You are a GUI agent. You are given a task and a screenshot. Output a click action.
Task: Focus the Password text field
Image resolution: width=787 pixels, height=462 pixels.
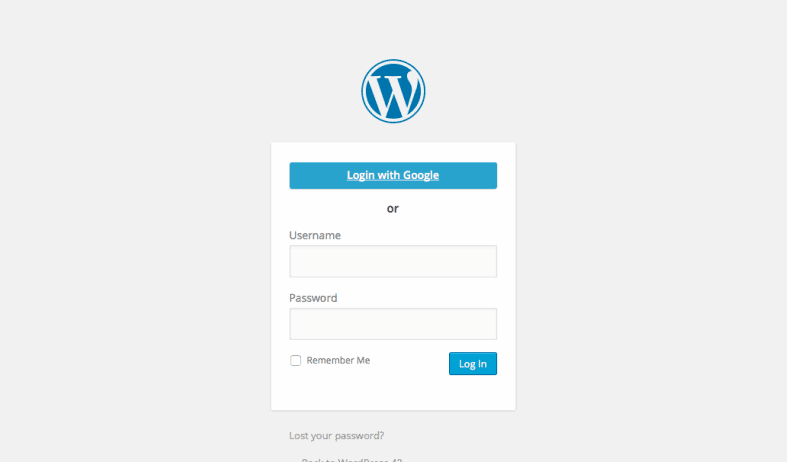393,324
